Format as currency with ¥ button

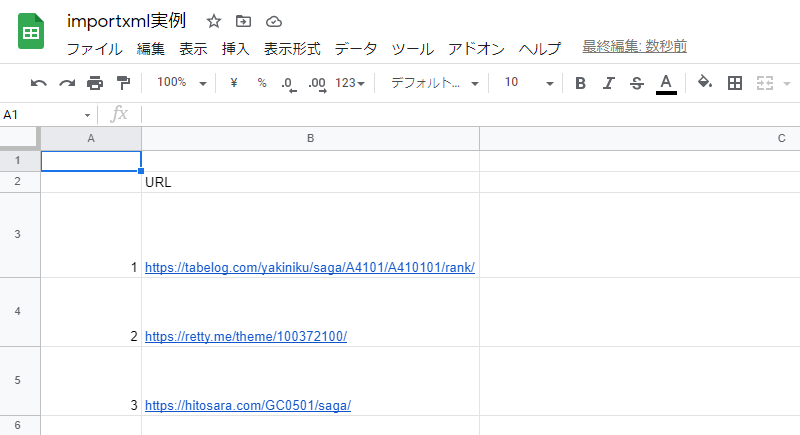click(234, 83)
